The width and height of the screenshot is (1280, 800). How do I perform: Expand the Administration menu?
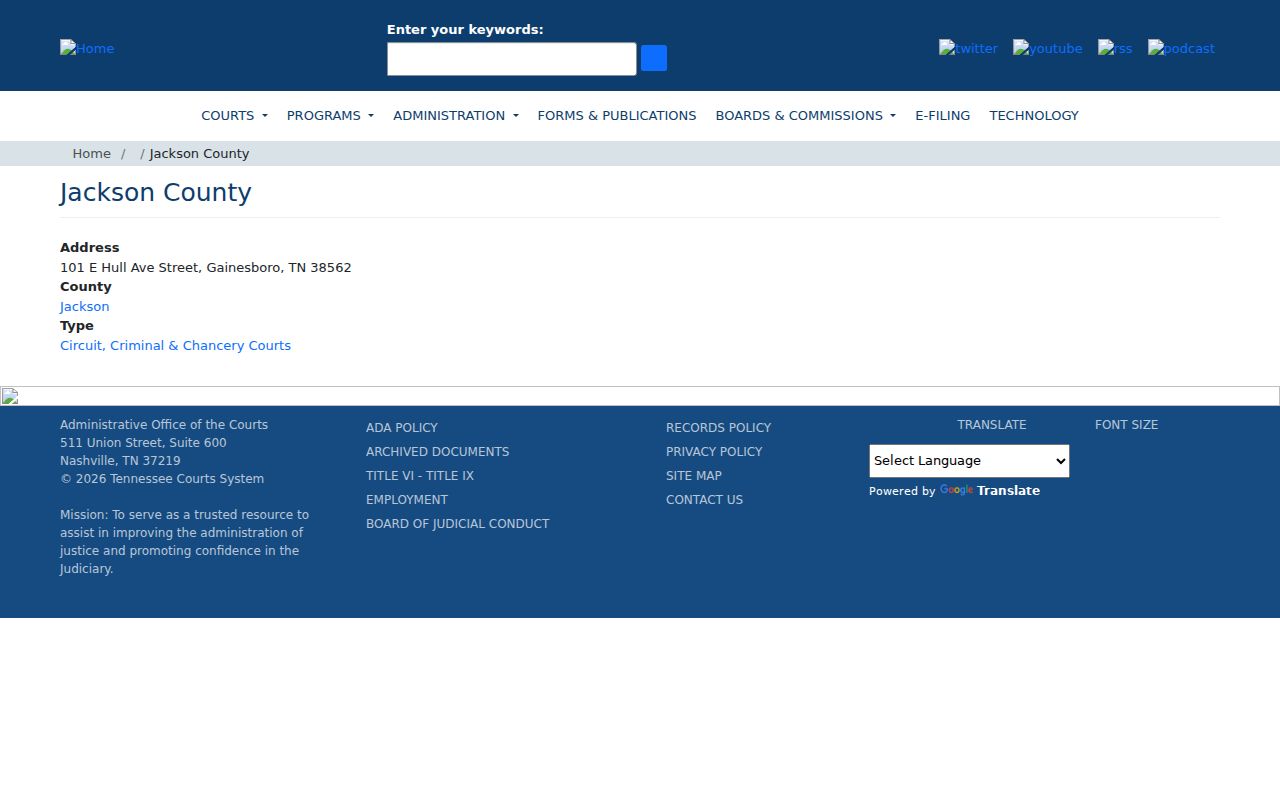coord(456,116)
